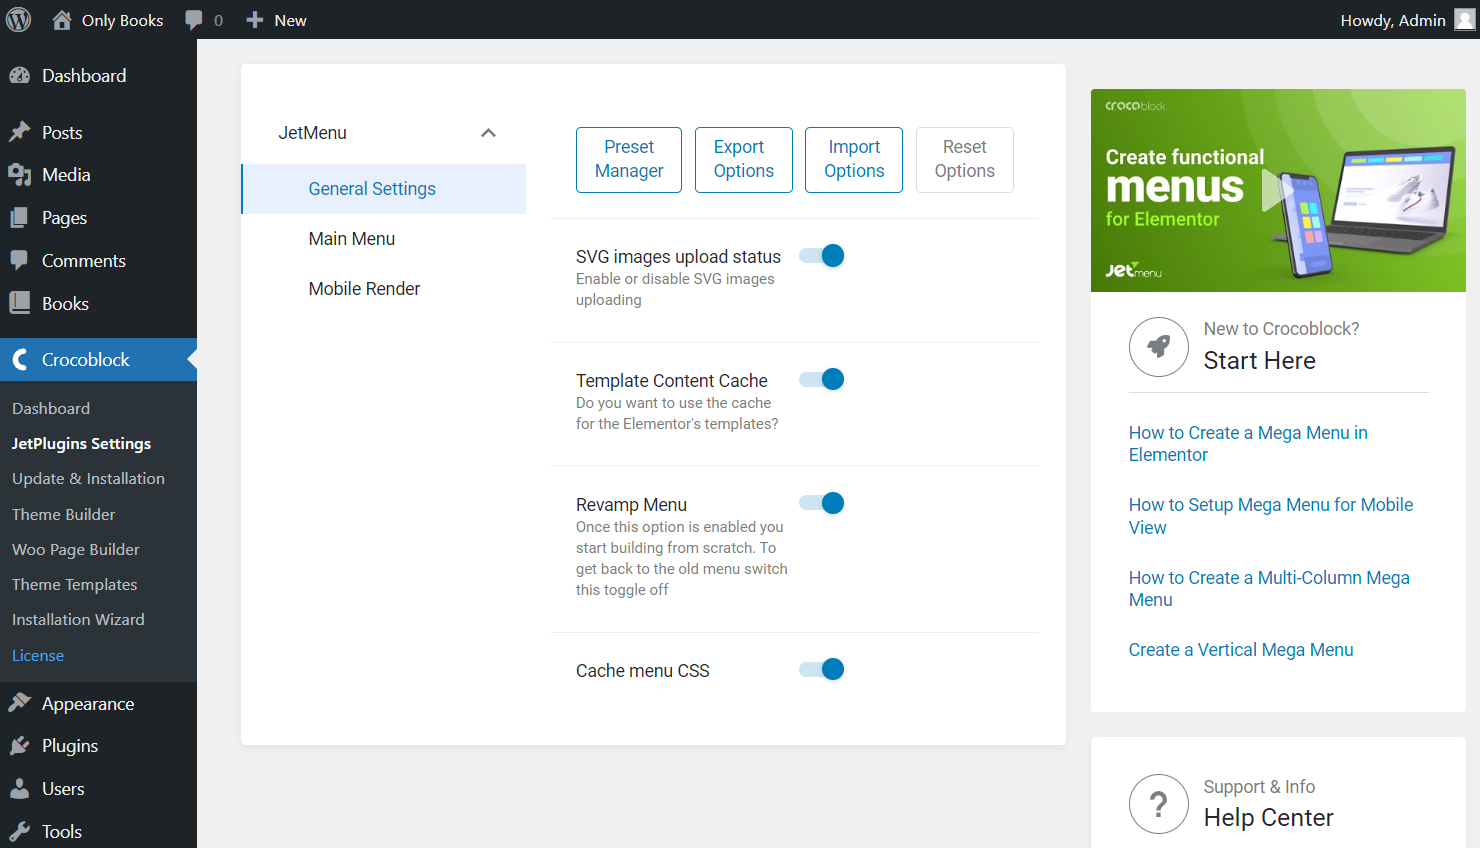This screenshot has width=1480, height=848.
Task: Click the Appearance paintbrush icon
Action: pyautogui.click(x=19, y=704)
